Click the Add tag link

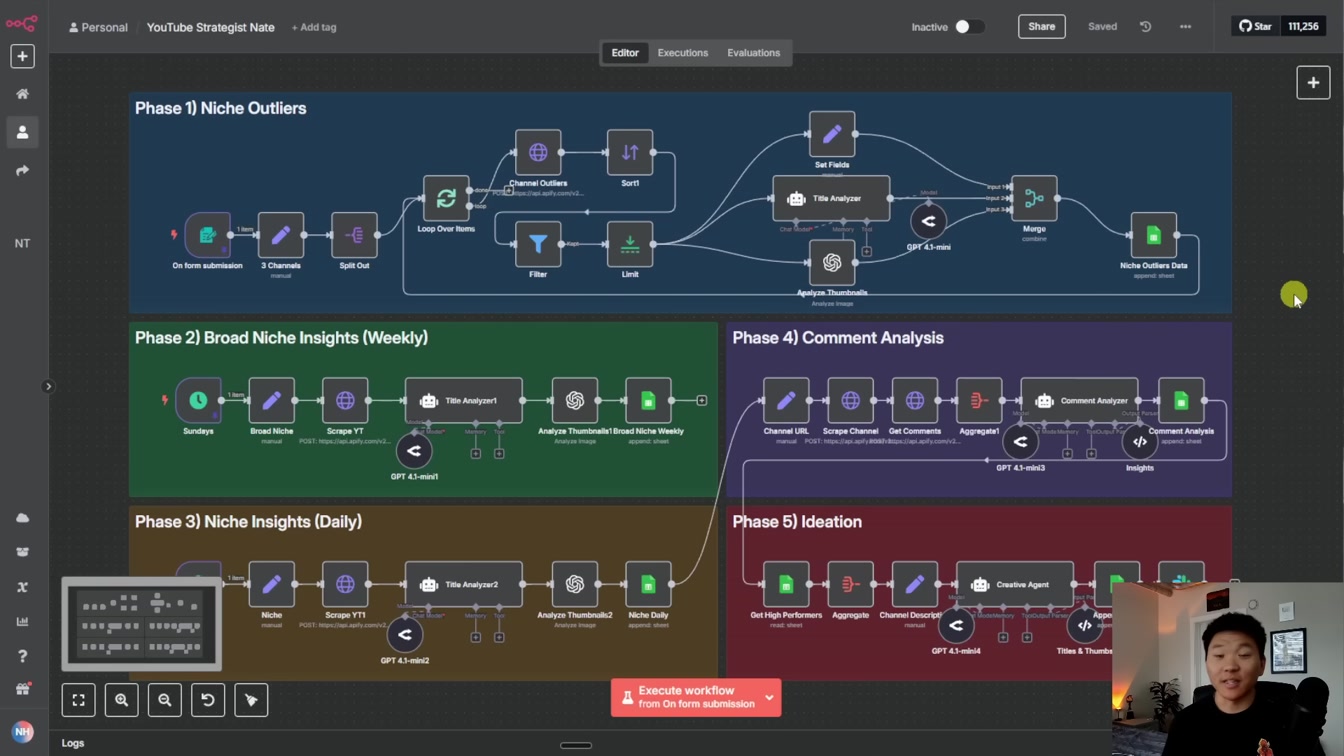tap(314, 27)
